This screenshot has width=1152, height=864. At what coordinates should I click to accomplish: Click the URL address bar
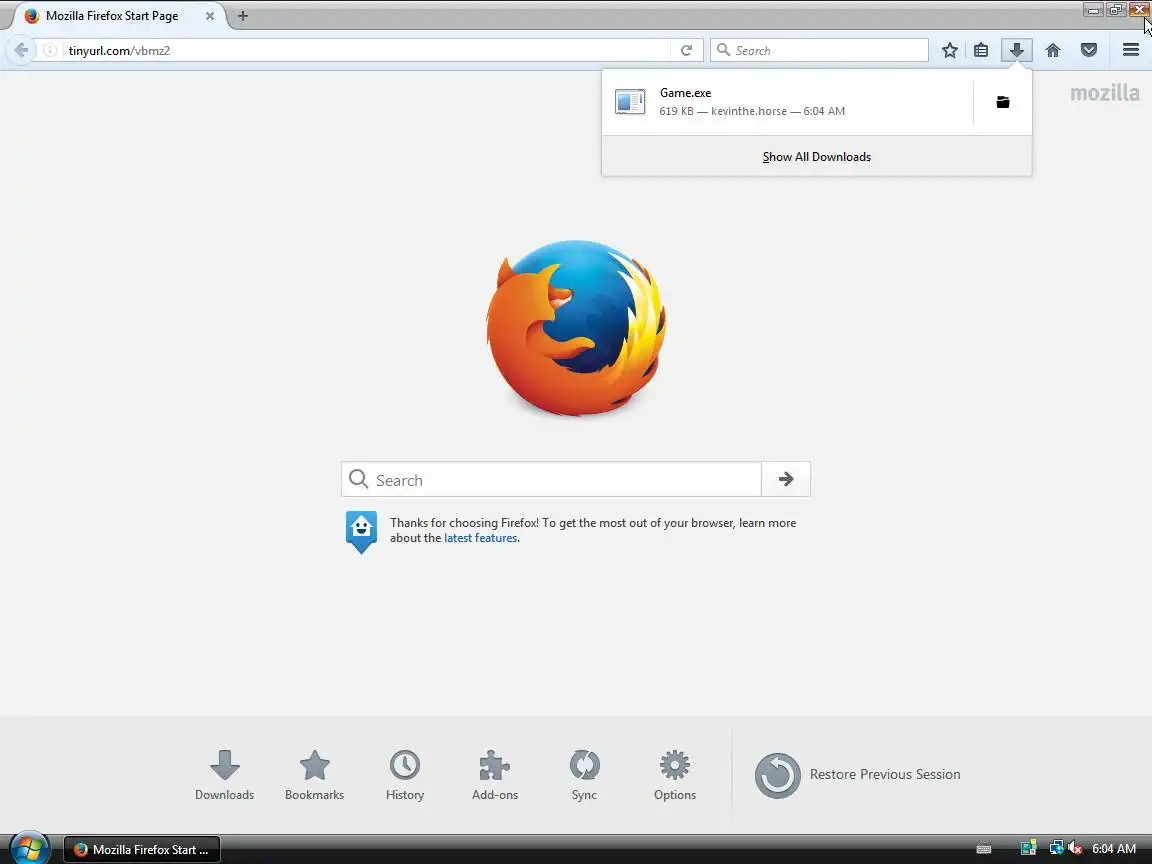[x=365, y=50]
